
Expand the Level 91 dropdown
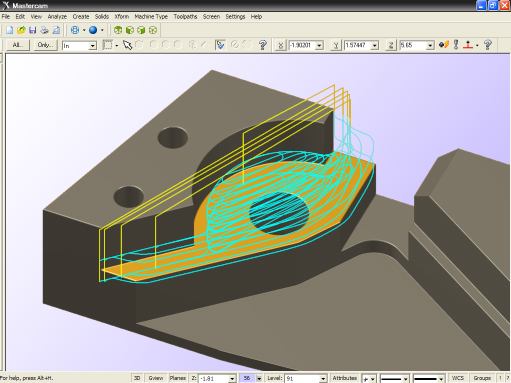(x=323, y=379)
